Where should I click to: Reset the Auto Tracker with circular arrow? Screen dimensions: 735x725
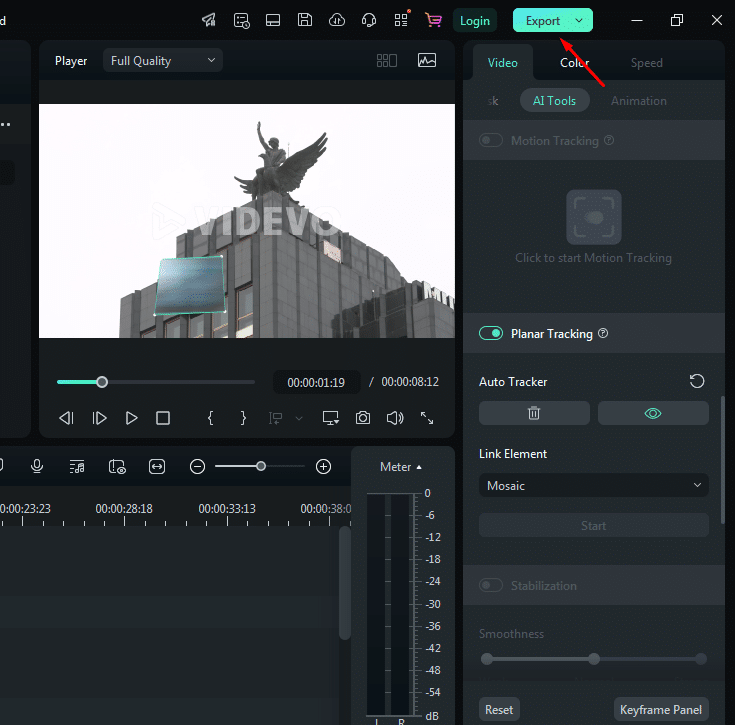click(x=697, y=381)
